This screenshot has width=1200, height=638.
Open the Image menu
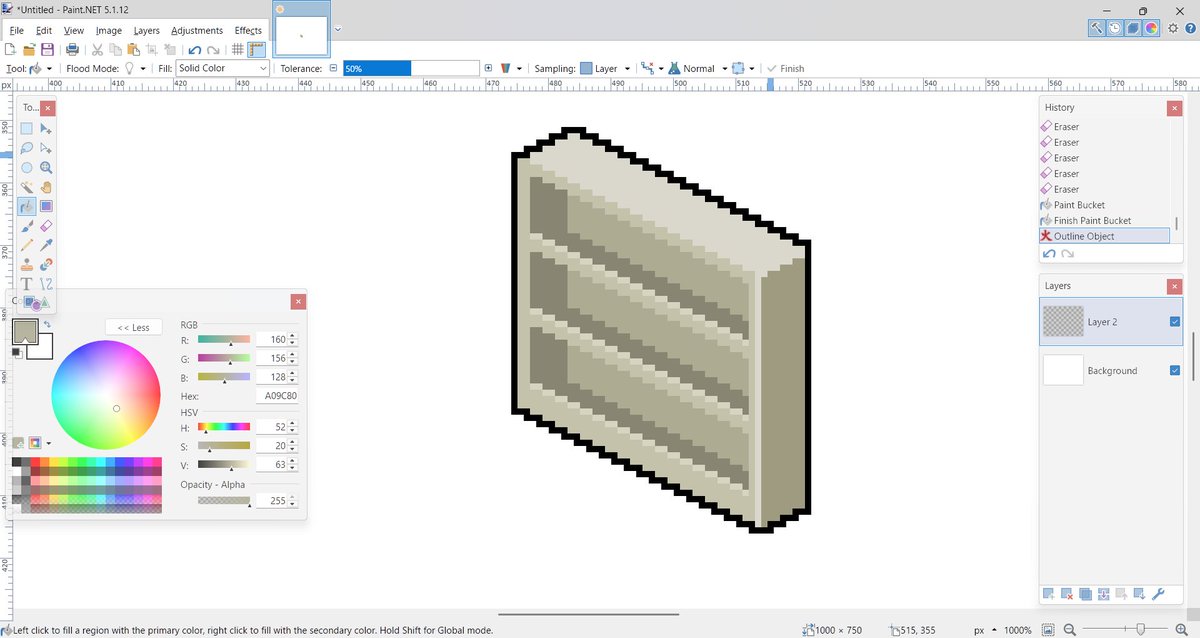coord(109,30)
